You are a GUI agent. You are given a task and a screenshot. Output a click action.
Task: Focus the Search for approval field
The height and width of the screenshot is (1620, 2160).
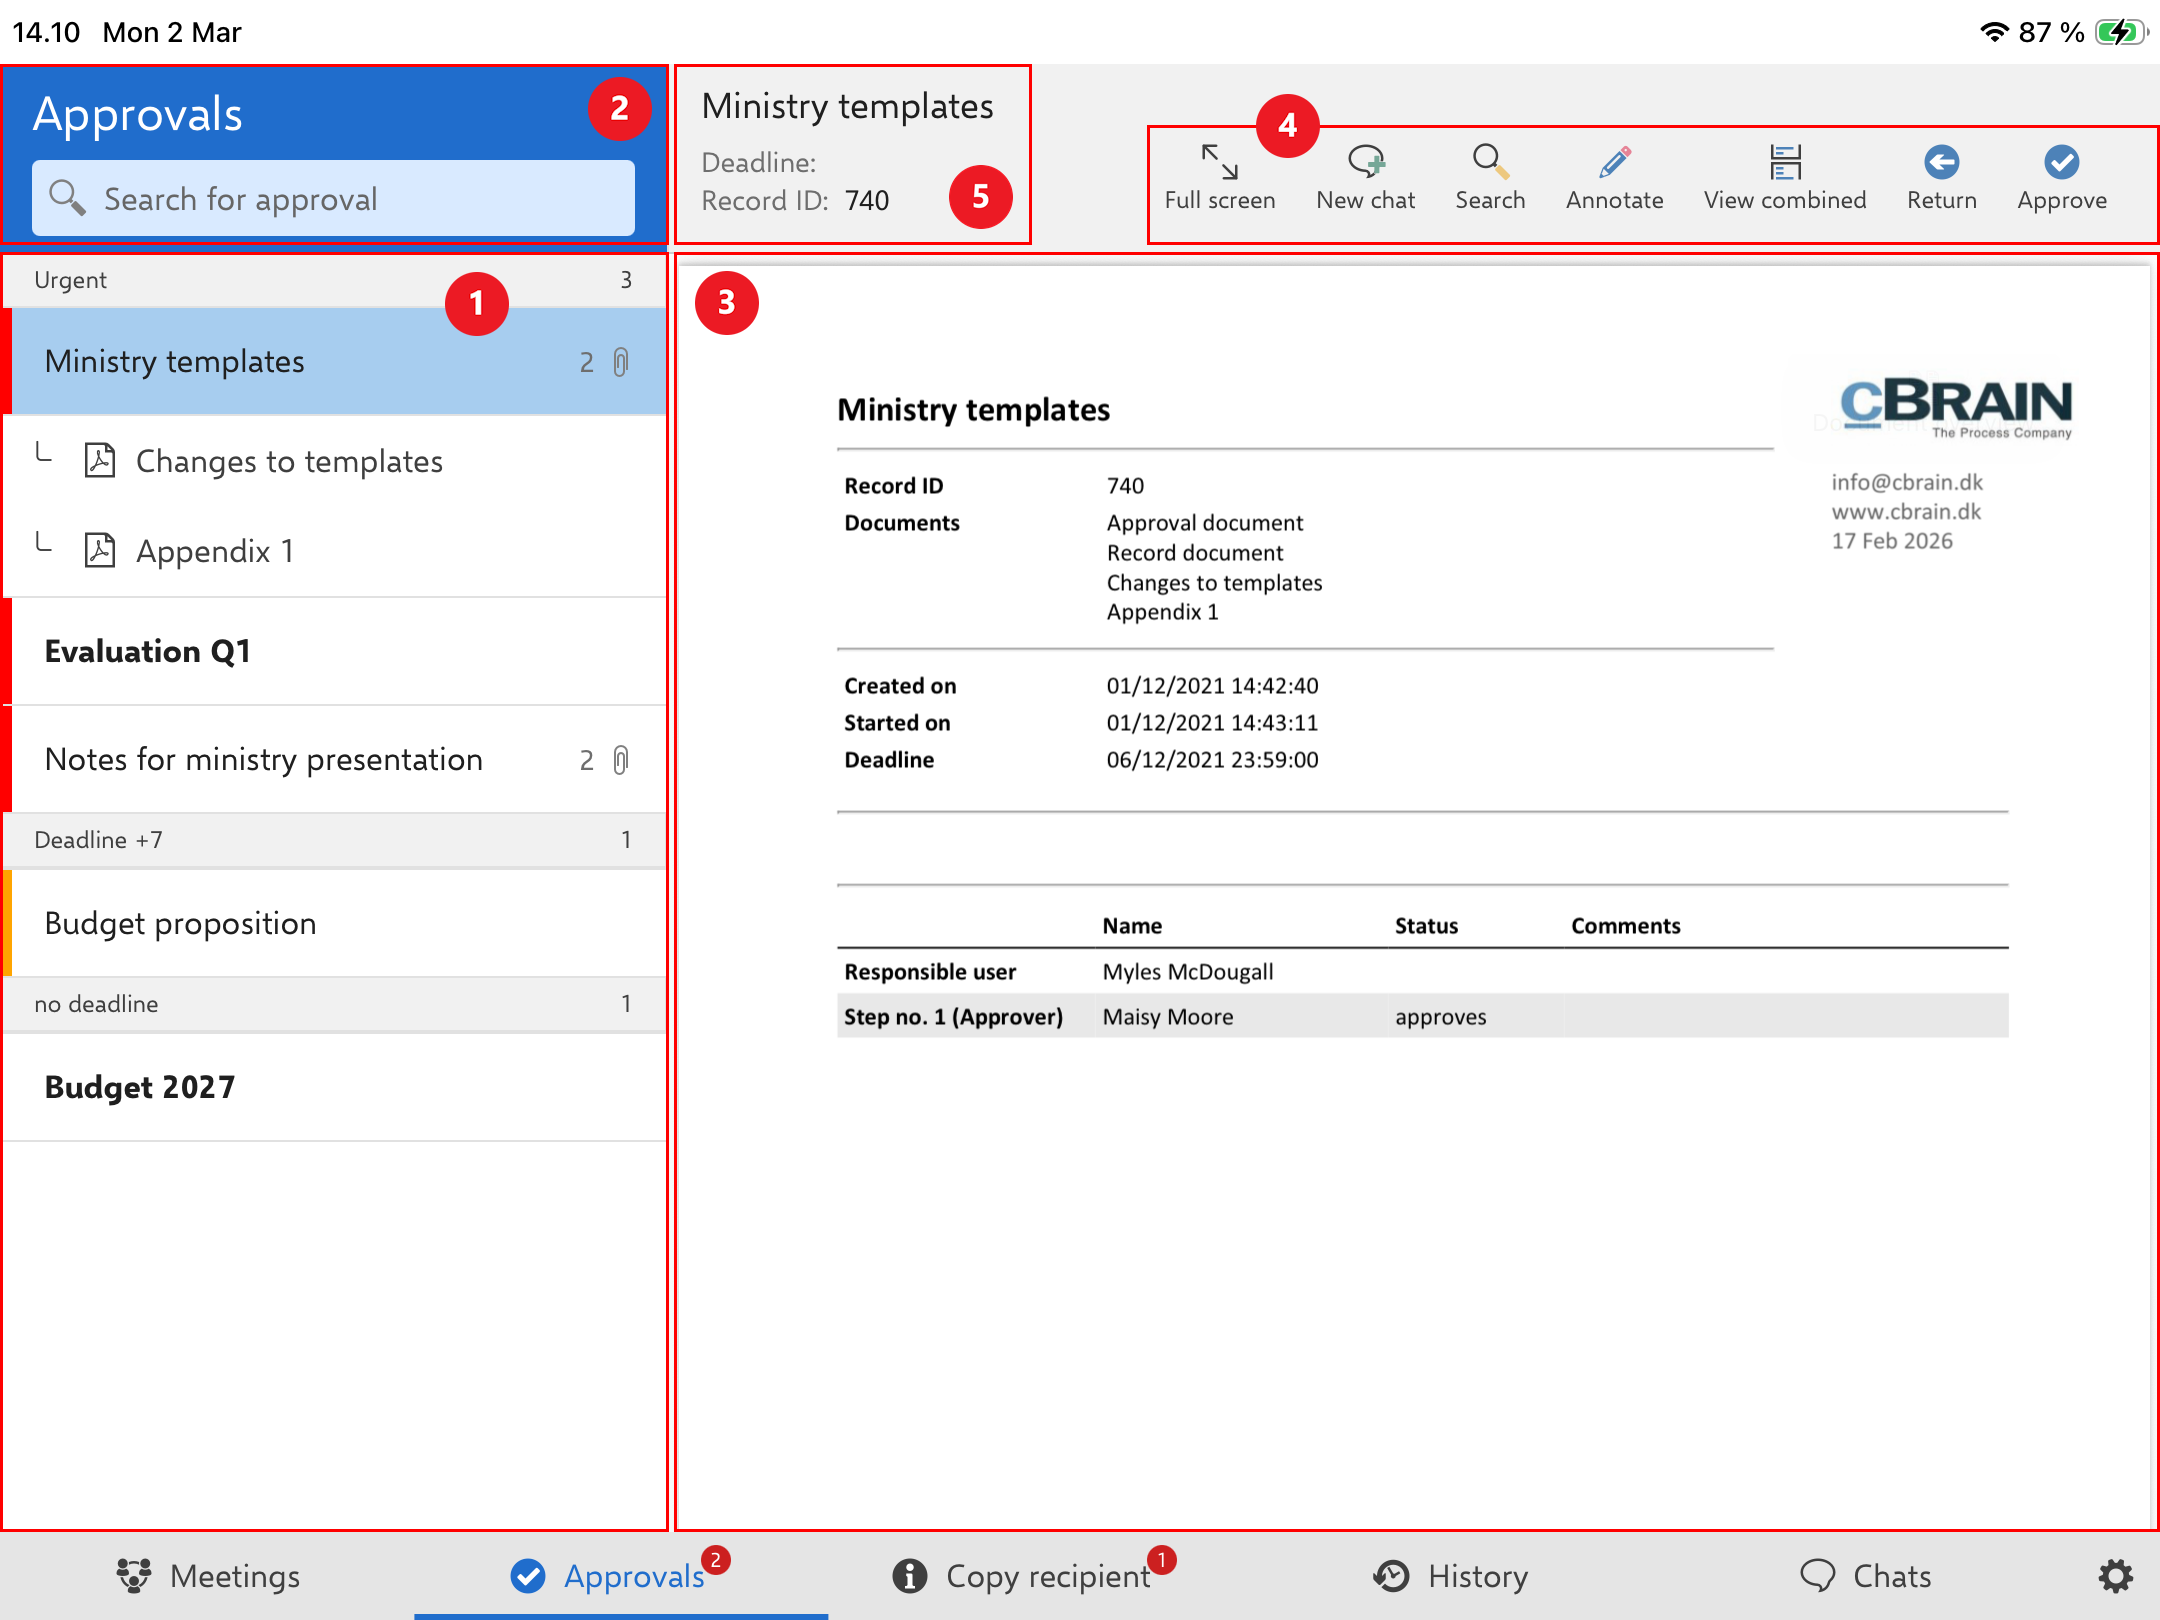[333, 198]
